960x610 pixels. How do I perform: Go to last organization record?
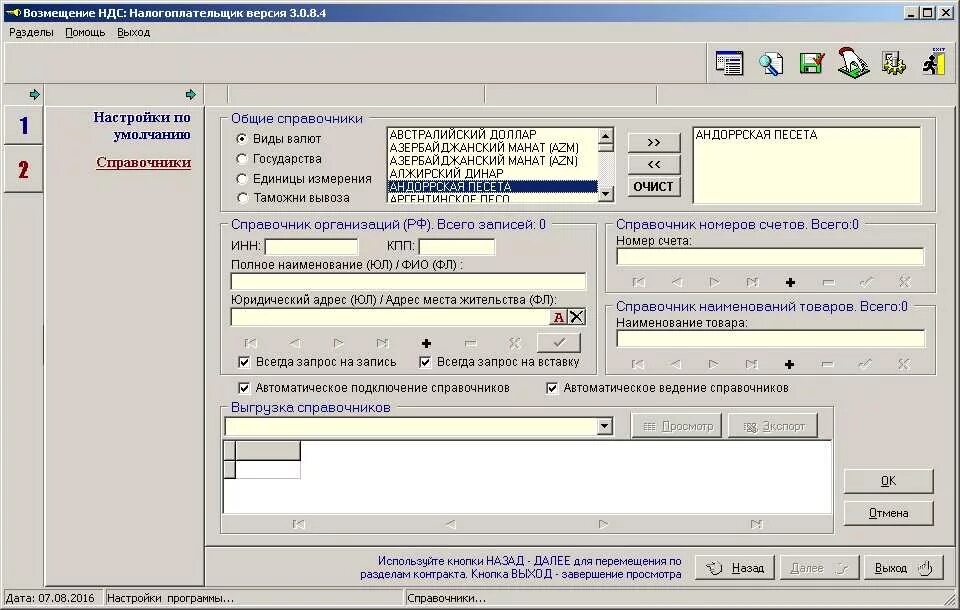(x=383, y=343)
